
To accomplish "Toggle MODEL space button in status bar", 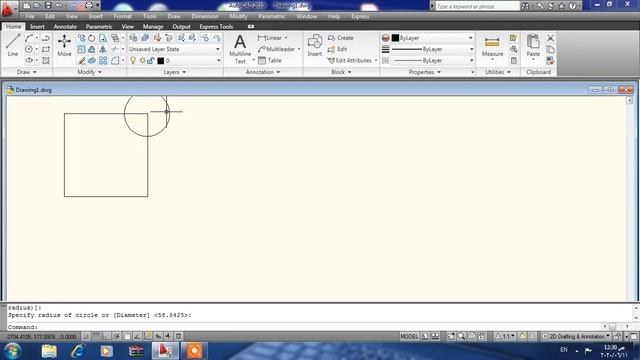I will coord(409,336).
